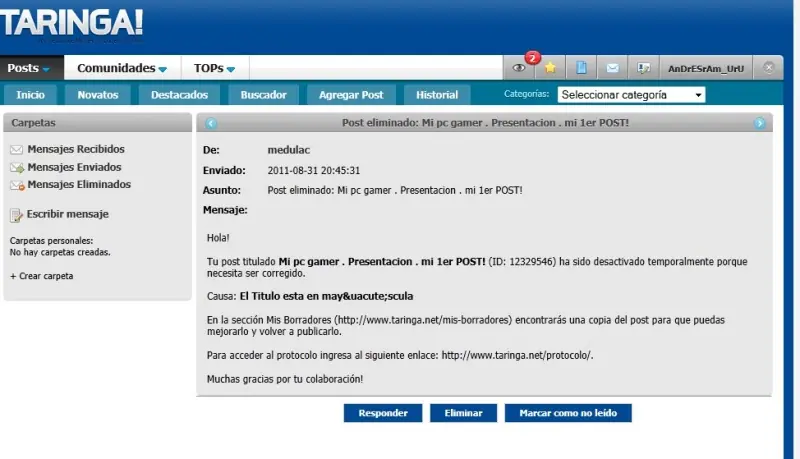This screenshot has width=800, height=459.
Task: Click the mis-borradores URL in message
Action: click(423, 320)
